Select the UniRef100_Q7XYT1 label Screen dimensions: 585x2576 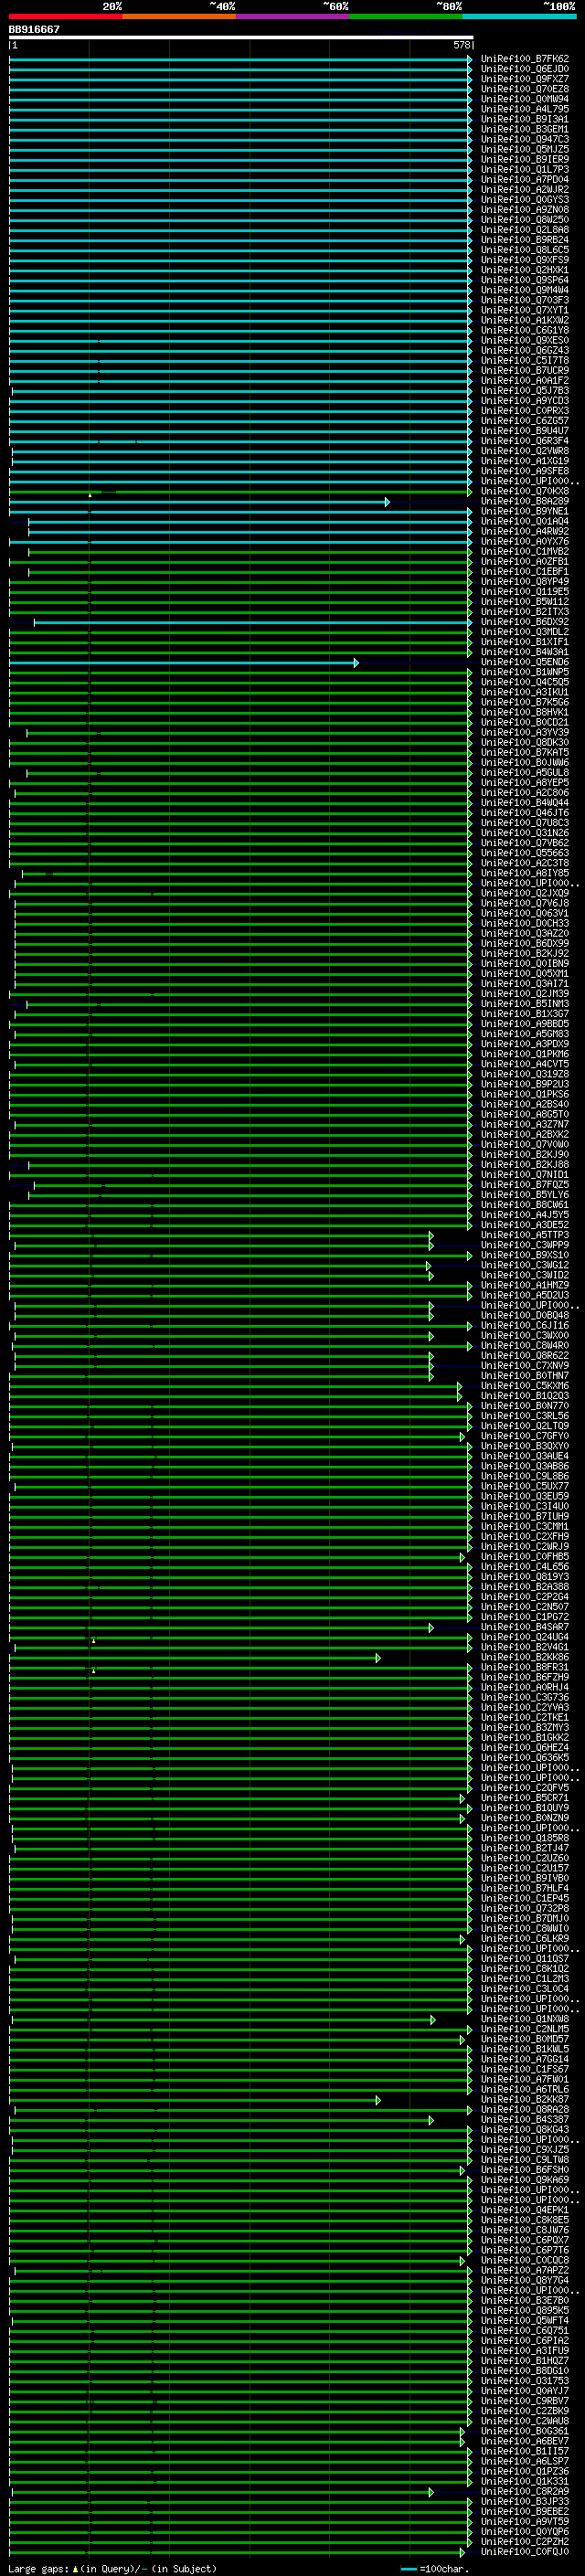click(525, 310)
